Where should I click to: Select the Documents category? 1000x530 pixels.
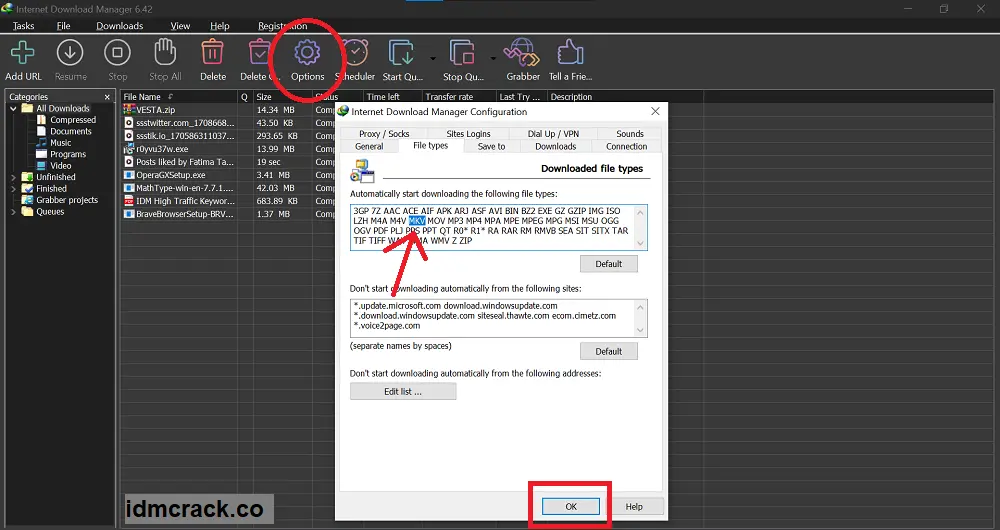[71, 131]
